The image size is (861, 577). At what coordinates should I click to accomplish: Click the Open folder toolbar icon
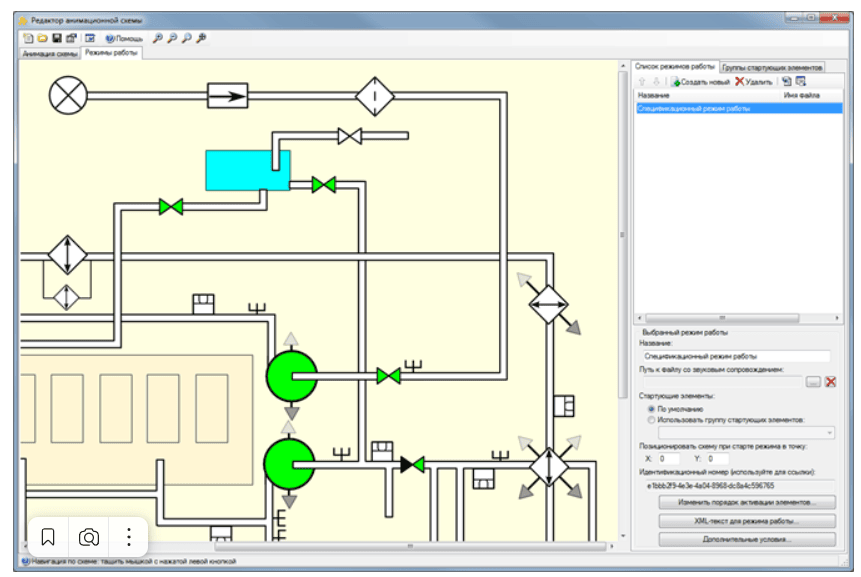[42, 38]
